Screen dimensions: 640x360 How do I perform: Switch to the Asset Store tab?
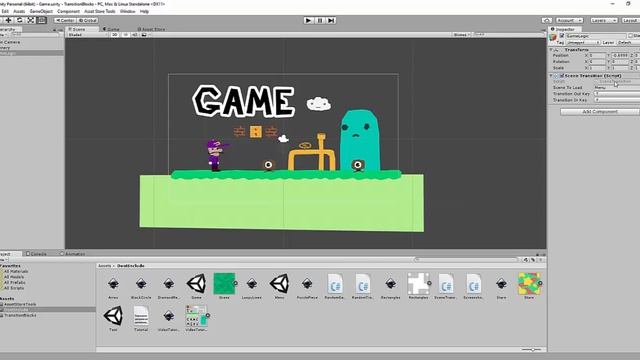point(151,29)
